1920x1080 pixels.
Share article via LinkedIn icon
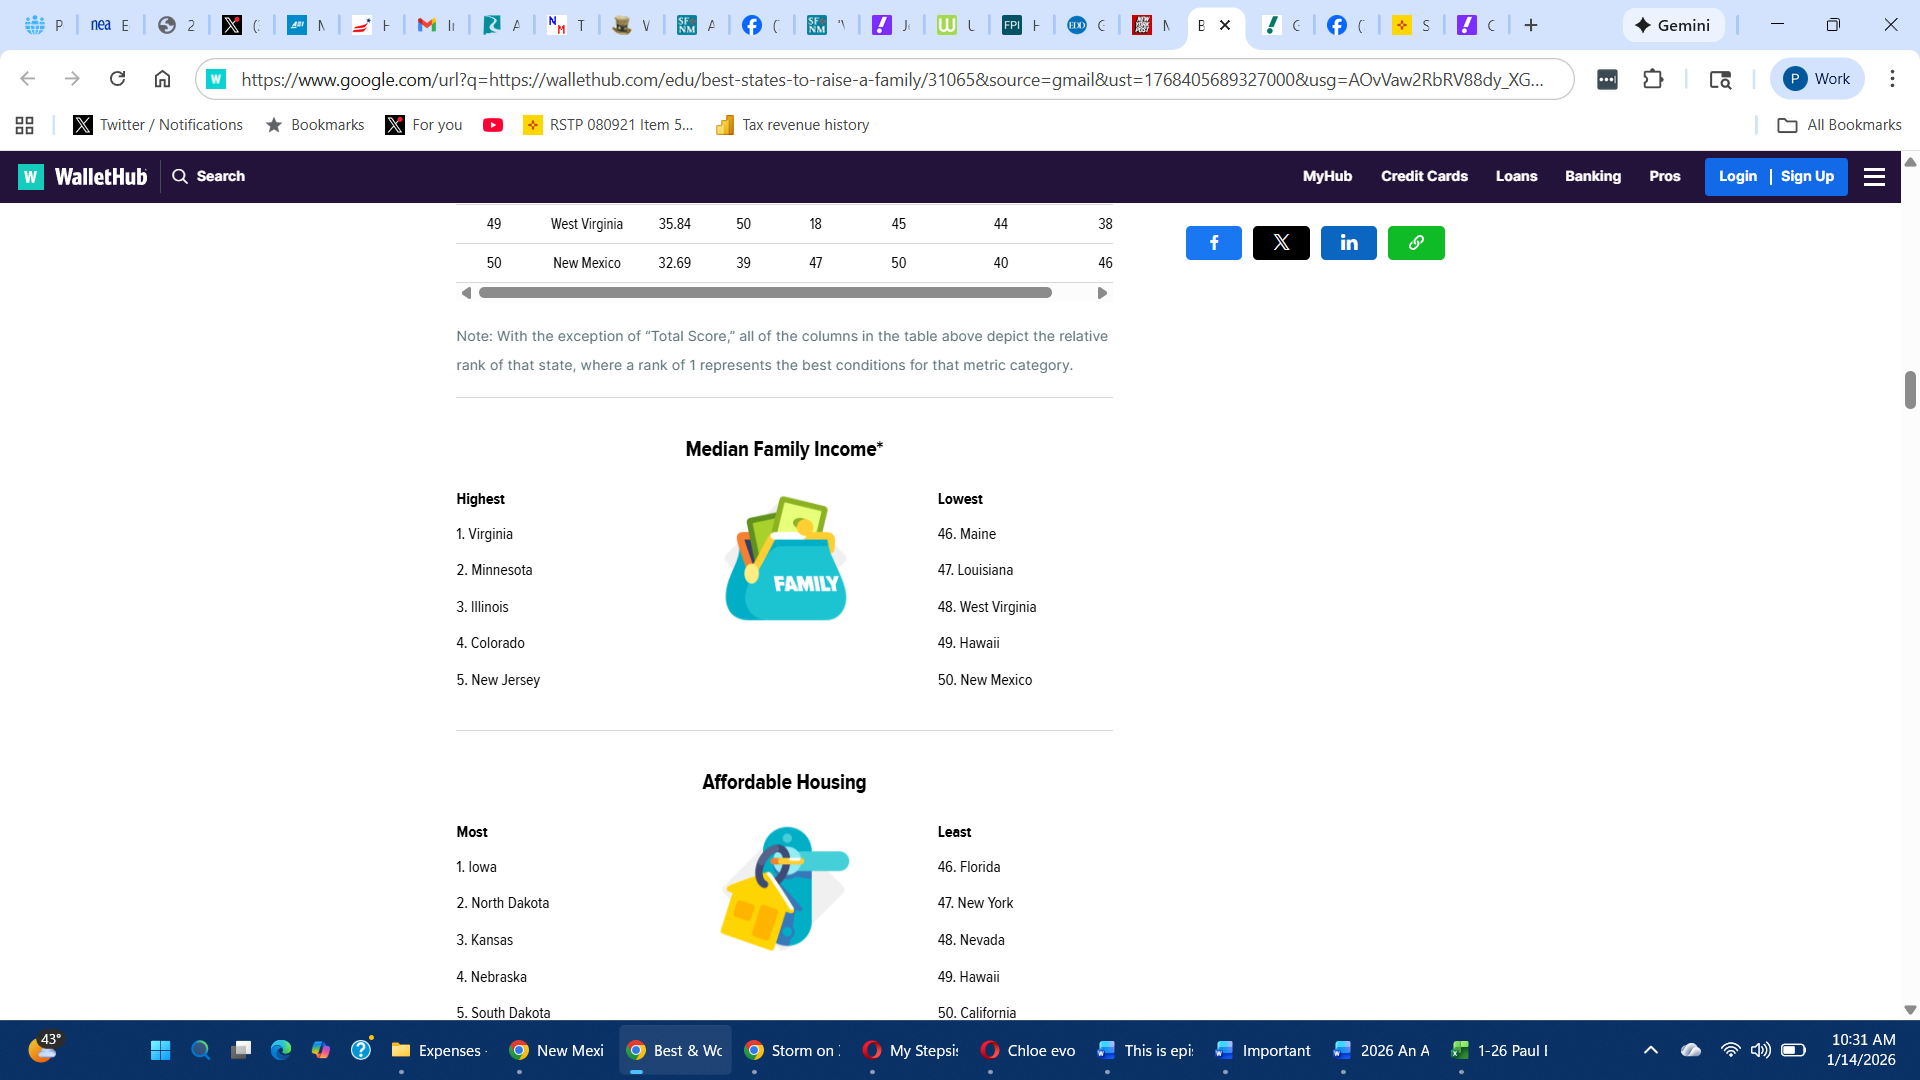point(1348,243)
